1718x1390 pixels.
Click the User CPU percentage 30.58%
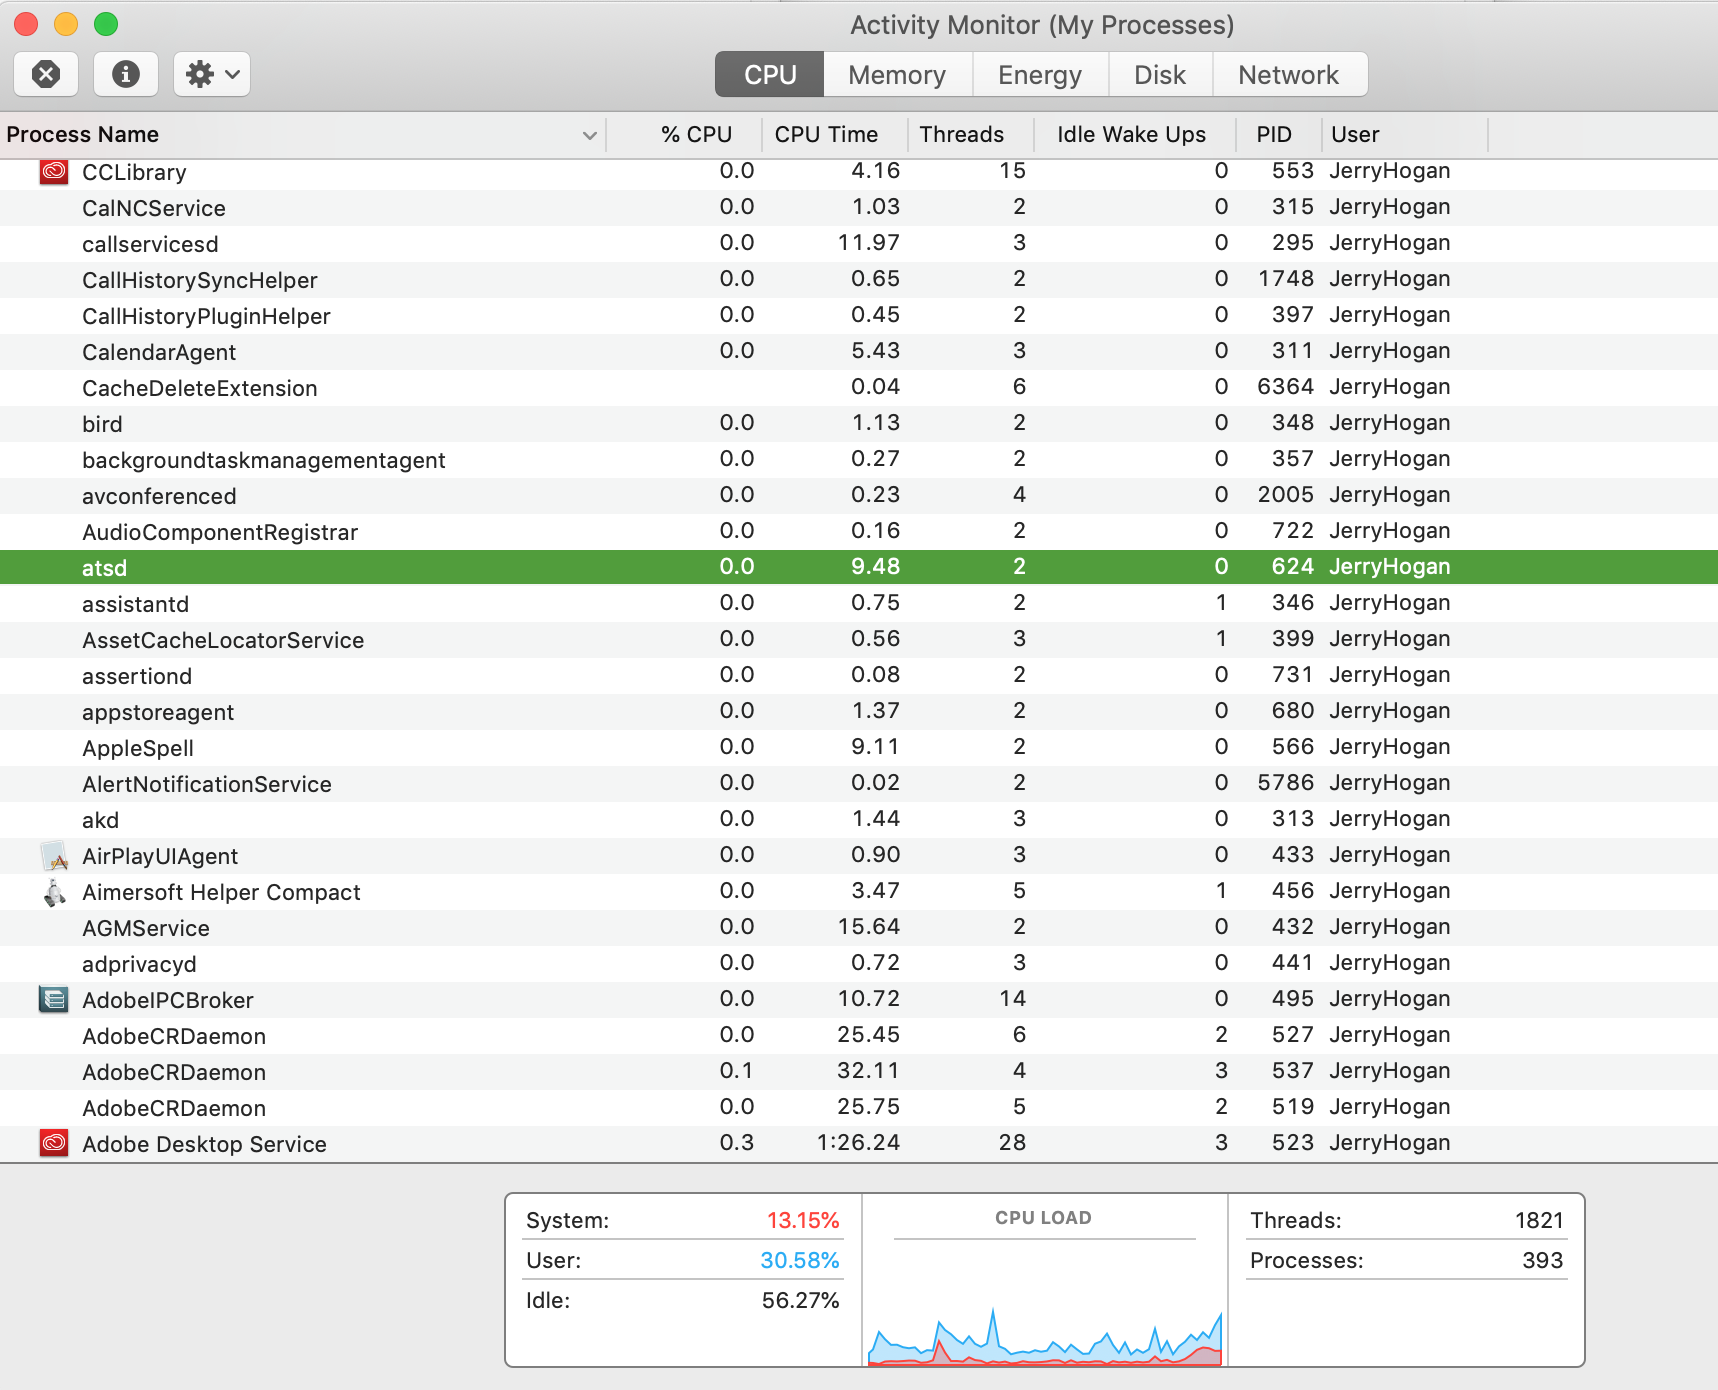point(800,1261)
